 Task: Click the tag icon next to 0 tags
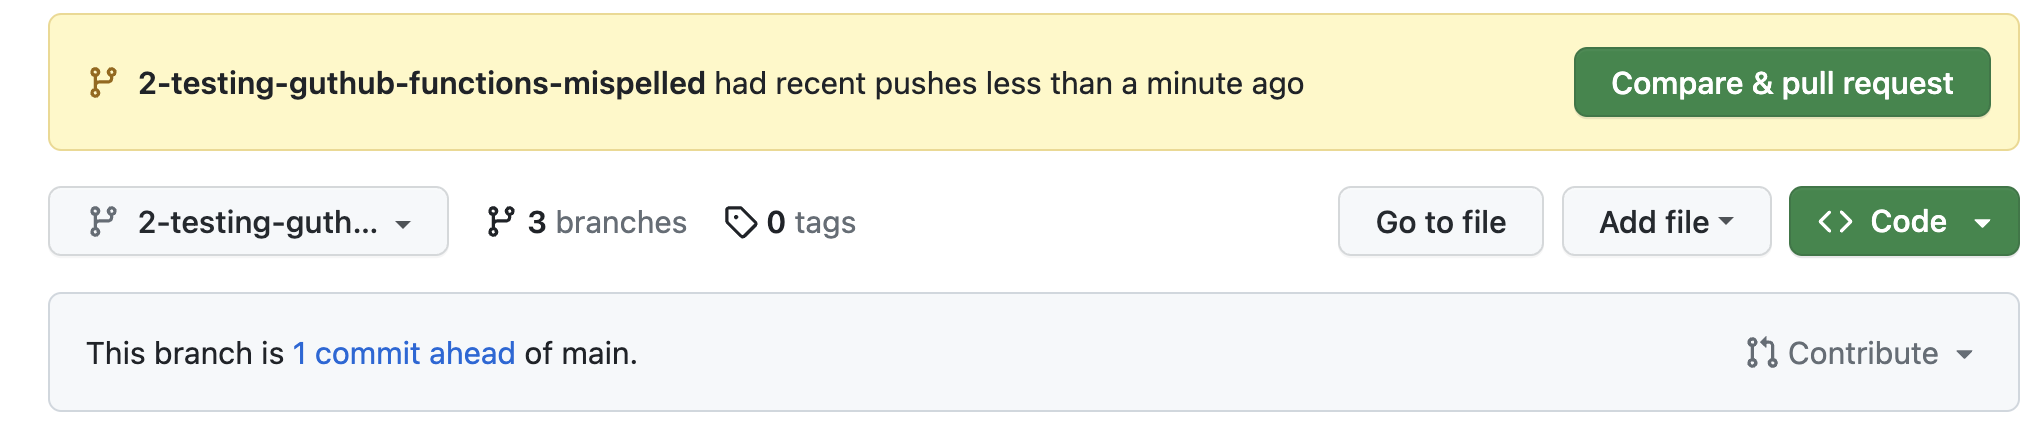740,222
